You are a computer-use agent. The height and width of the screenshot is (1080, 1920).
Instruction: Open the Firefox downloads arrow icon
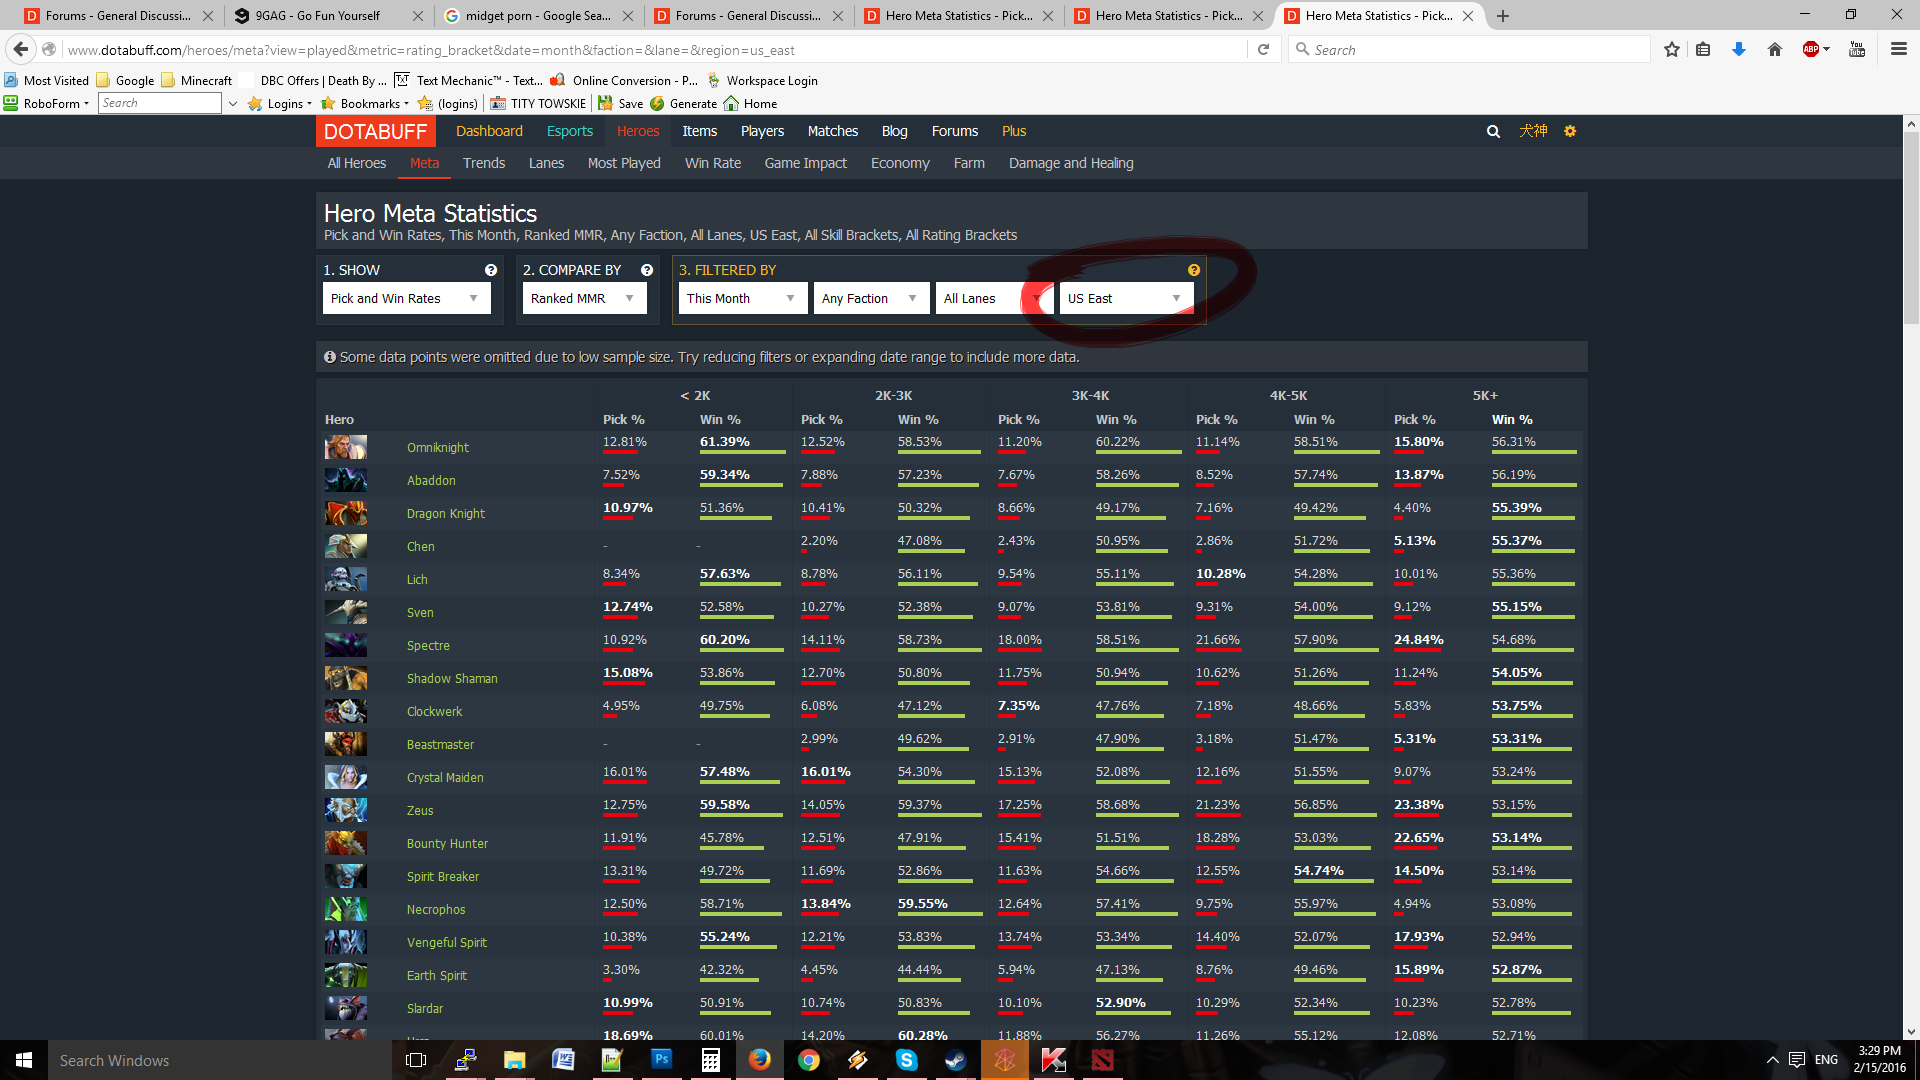coord(1739,49)
